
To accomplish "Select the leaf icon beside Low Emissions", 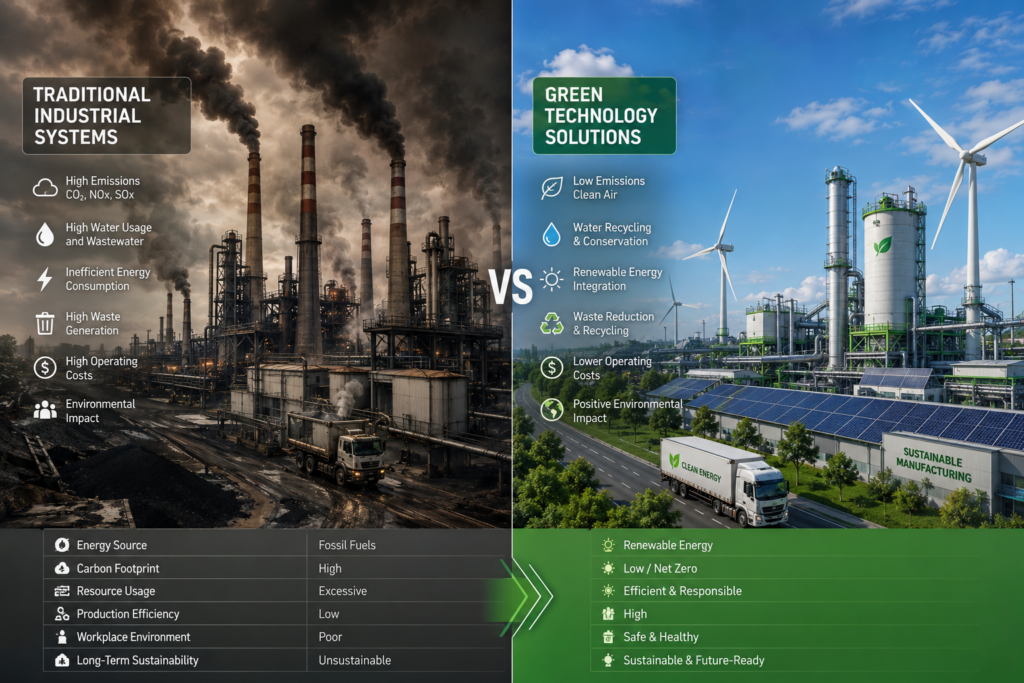I will pos(552,187).
